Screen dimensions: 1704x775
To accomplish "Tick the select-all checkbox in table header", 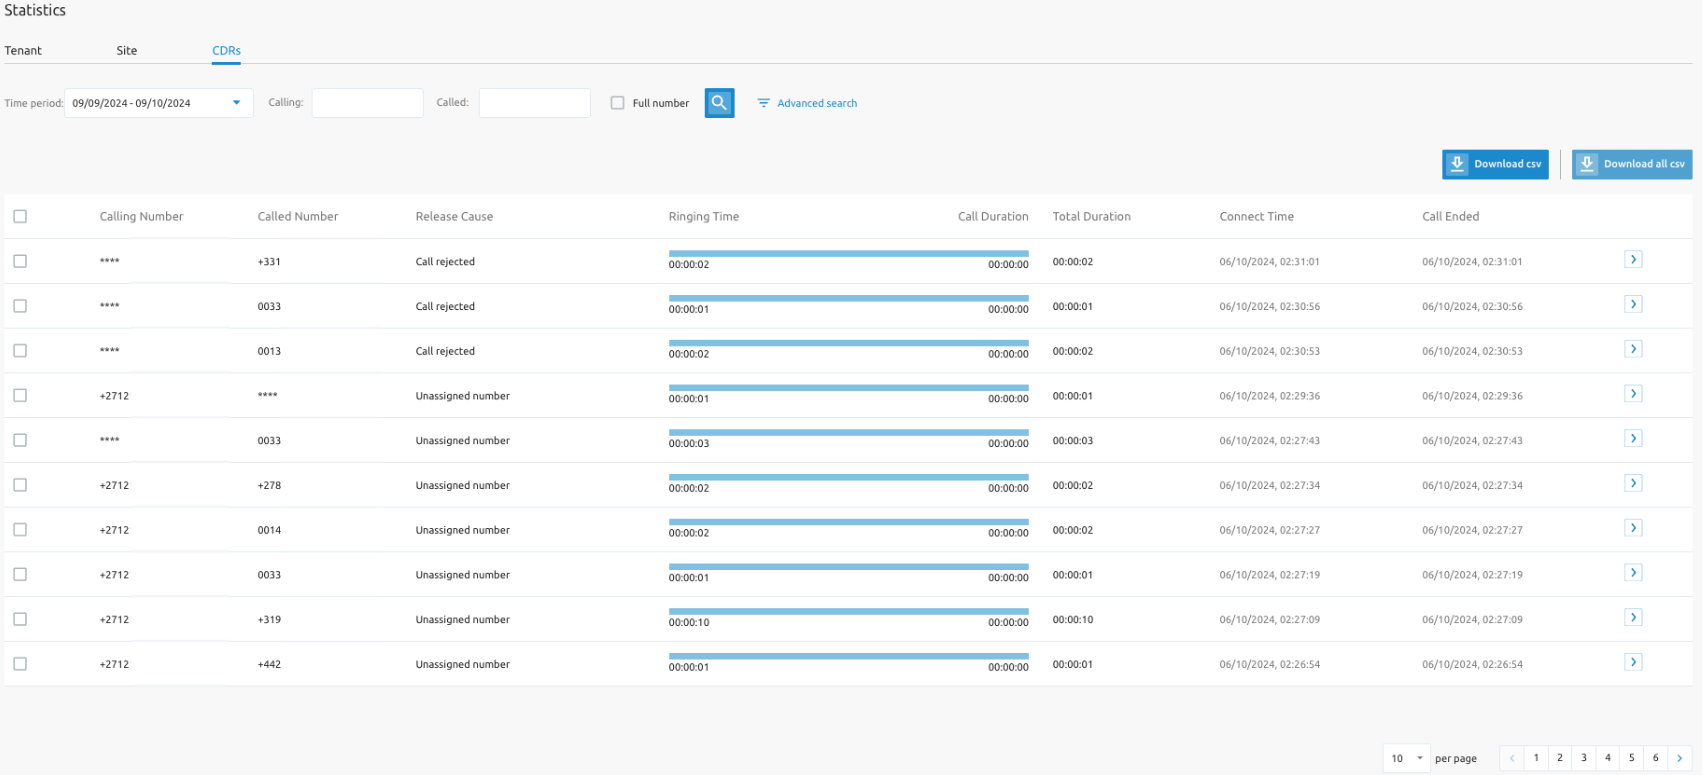I will tap(20, 216).
